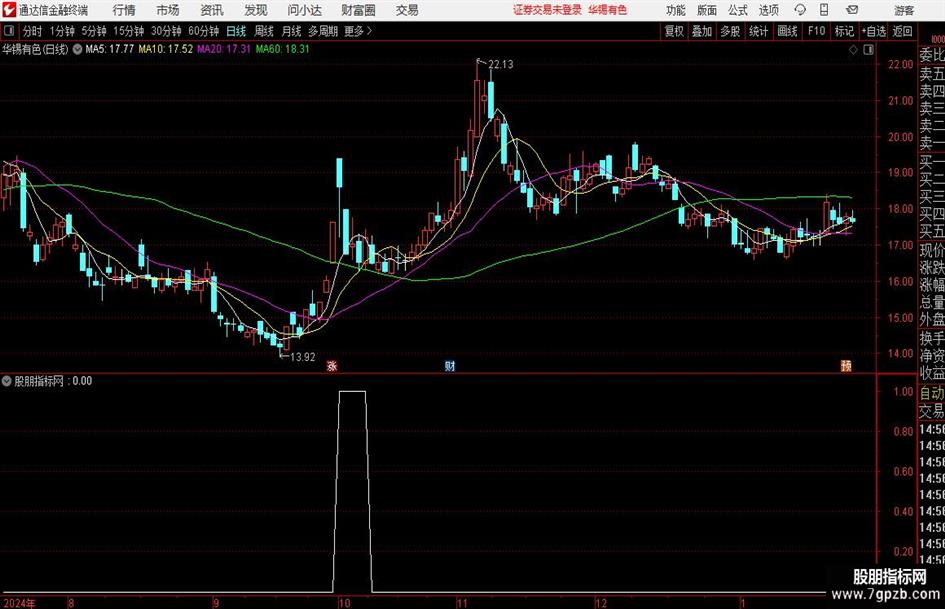Viewport: 945px width, 609px height.
Task: Open the 财富圈 menu
Action: click(358, 10)
